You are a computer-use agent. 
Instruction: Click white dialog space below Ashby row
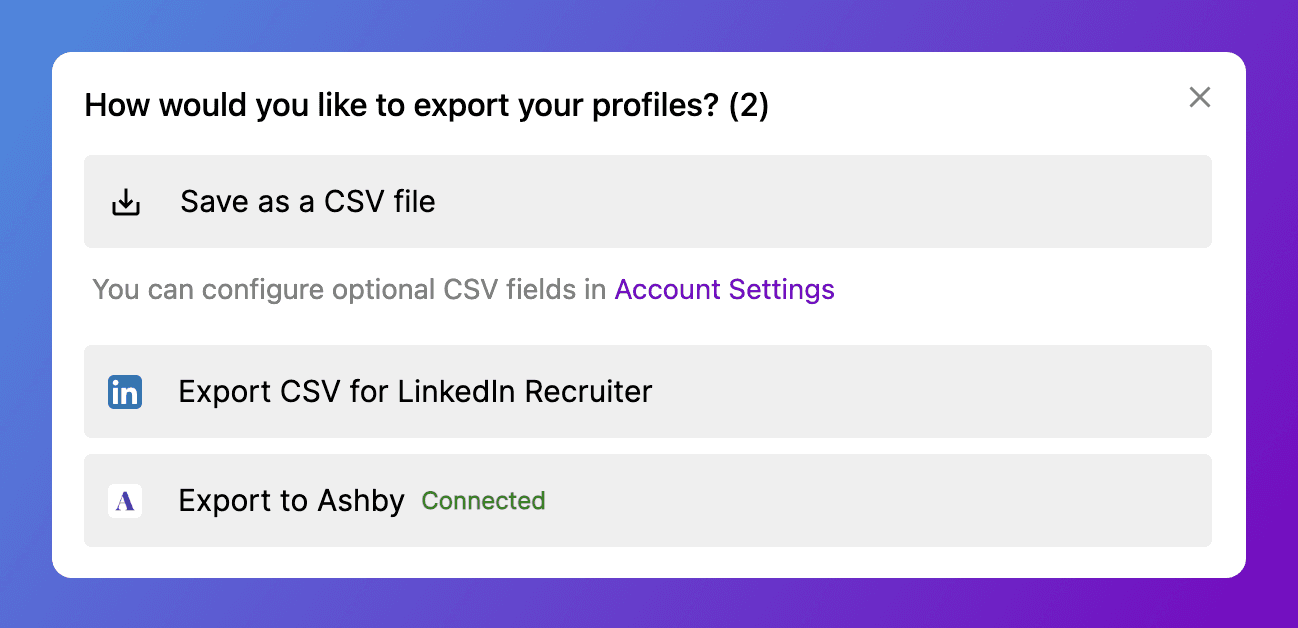649,562
